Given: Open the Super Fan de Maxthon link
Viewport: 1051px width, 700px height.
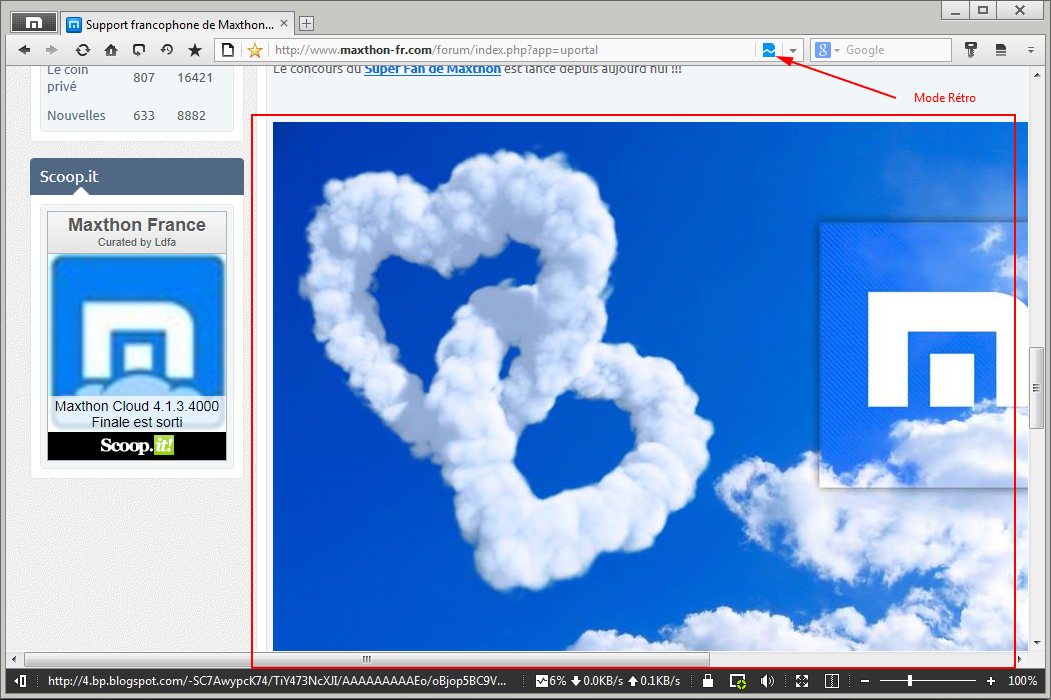Looking at the screenshot, I should tap(432, 69).
